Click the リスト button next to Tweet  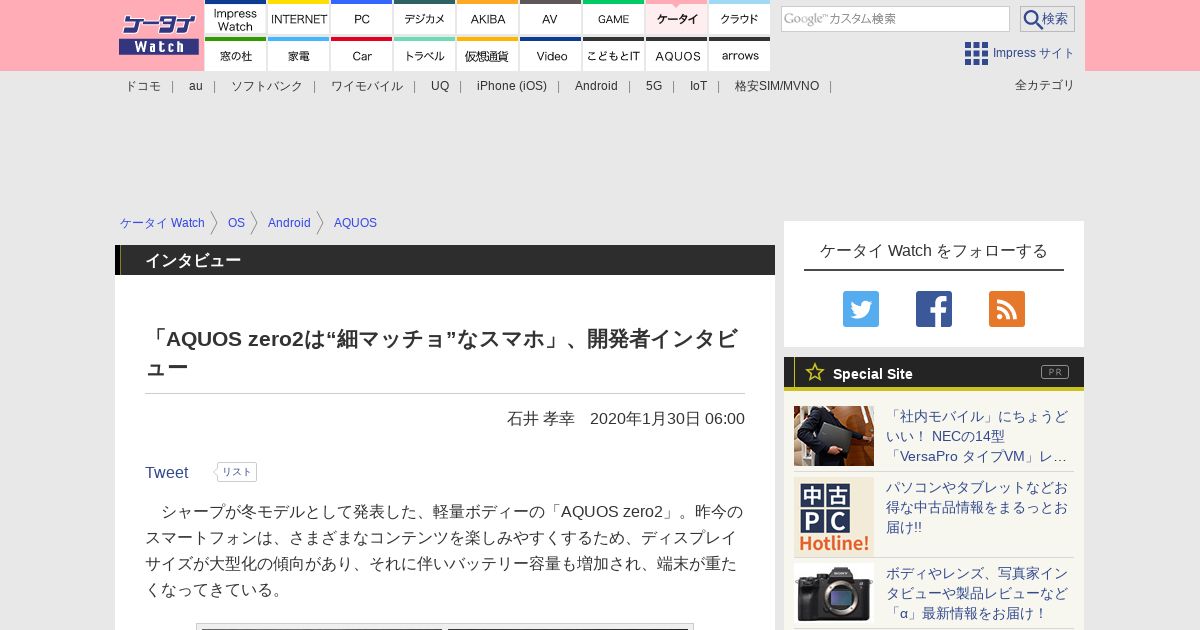pos(237,472)
